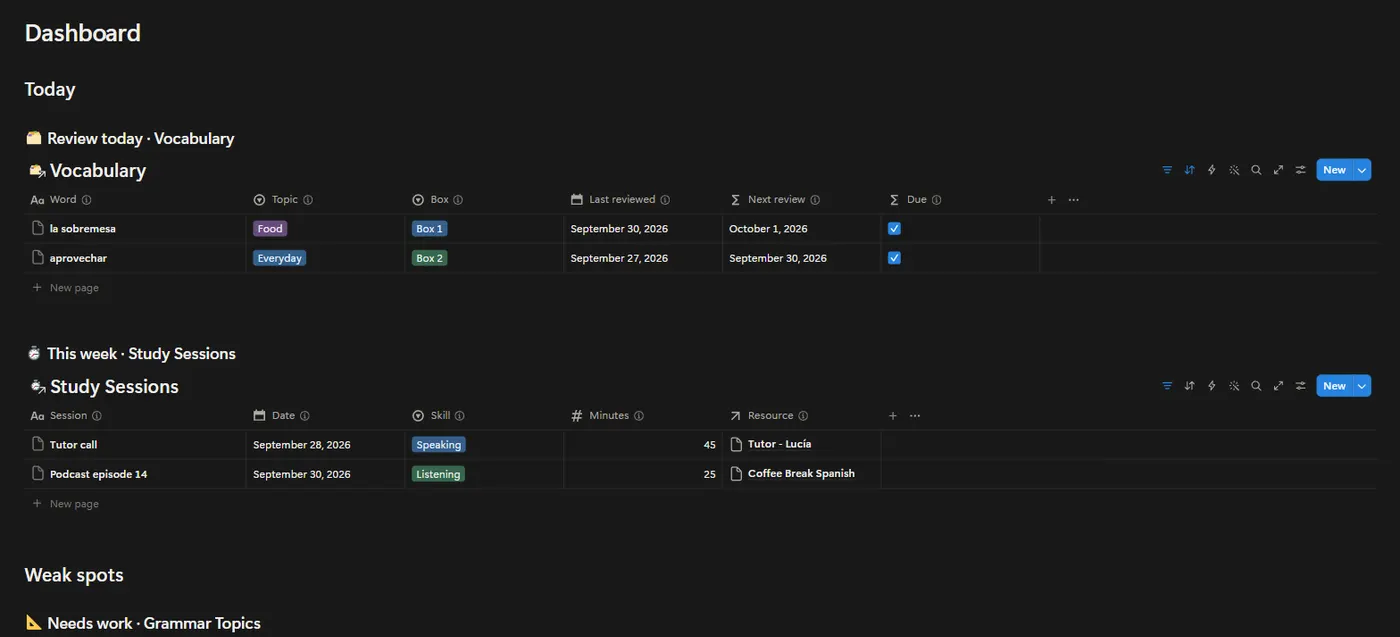Toggle Due checkbox for aprovechar
The width and height of the screenshot is (1400, 637).
895,258
